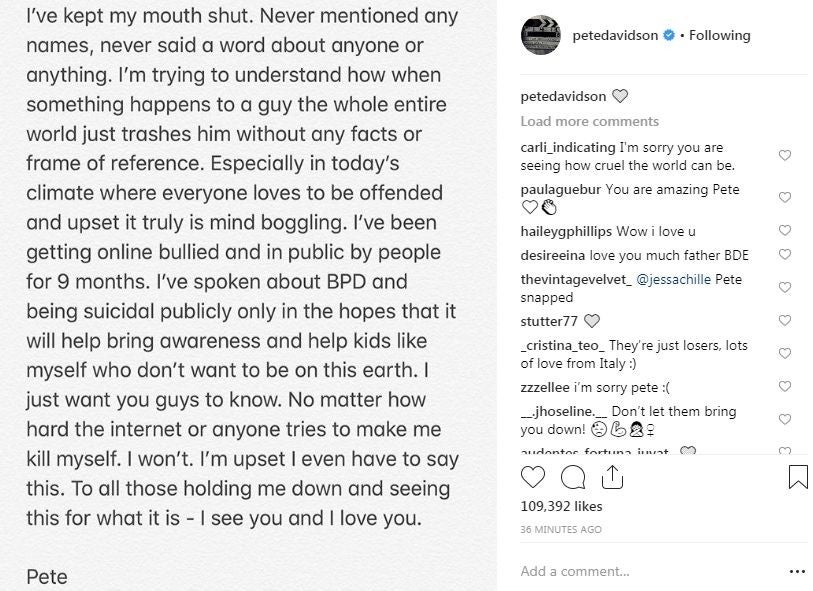Image resolution: width=813 pixels, height=591 pixels.
Task: Like desireeina's comment heart
Action: pyautogui.click(x=785, y=256)
